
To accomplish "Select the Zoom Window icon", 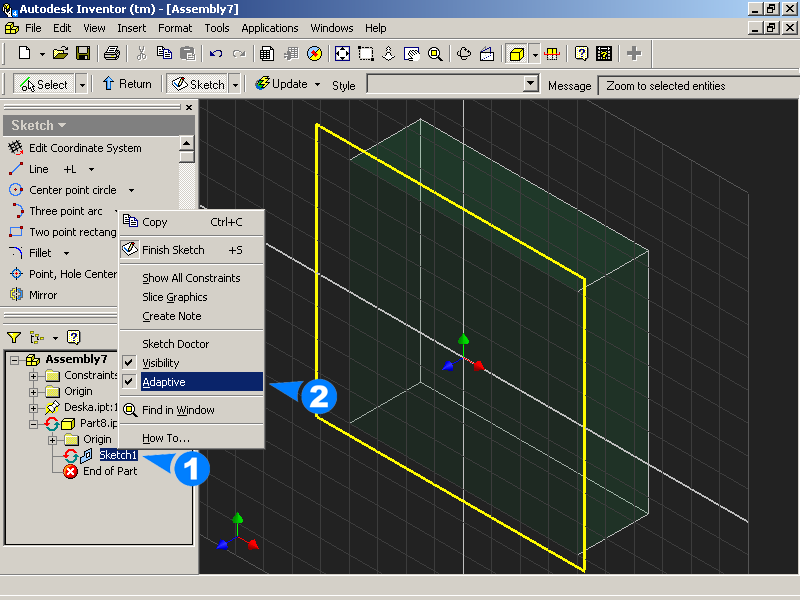I will pyautogui.click(x=365, y=53).
